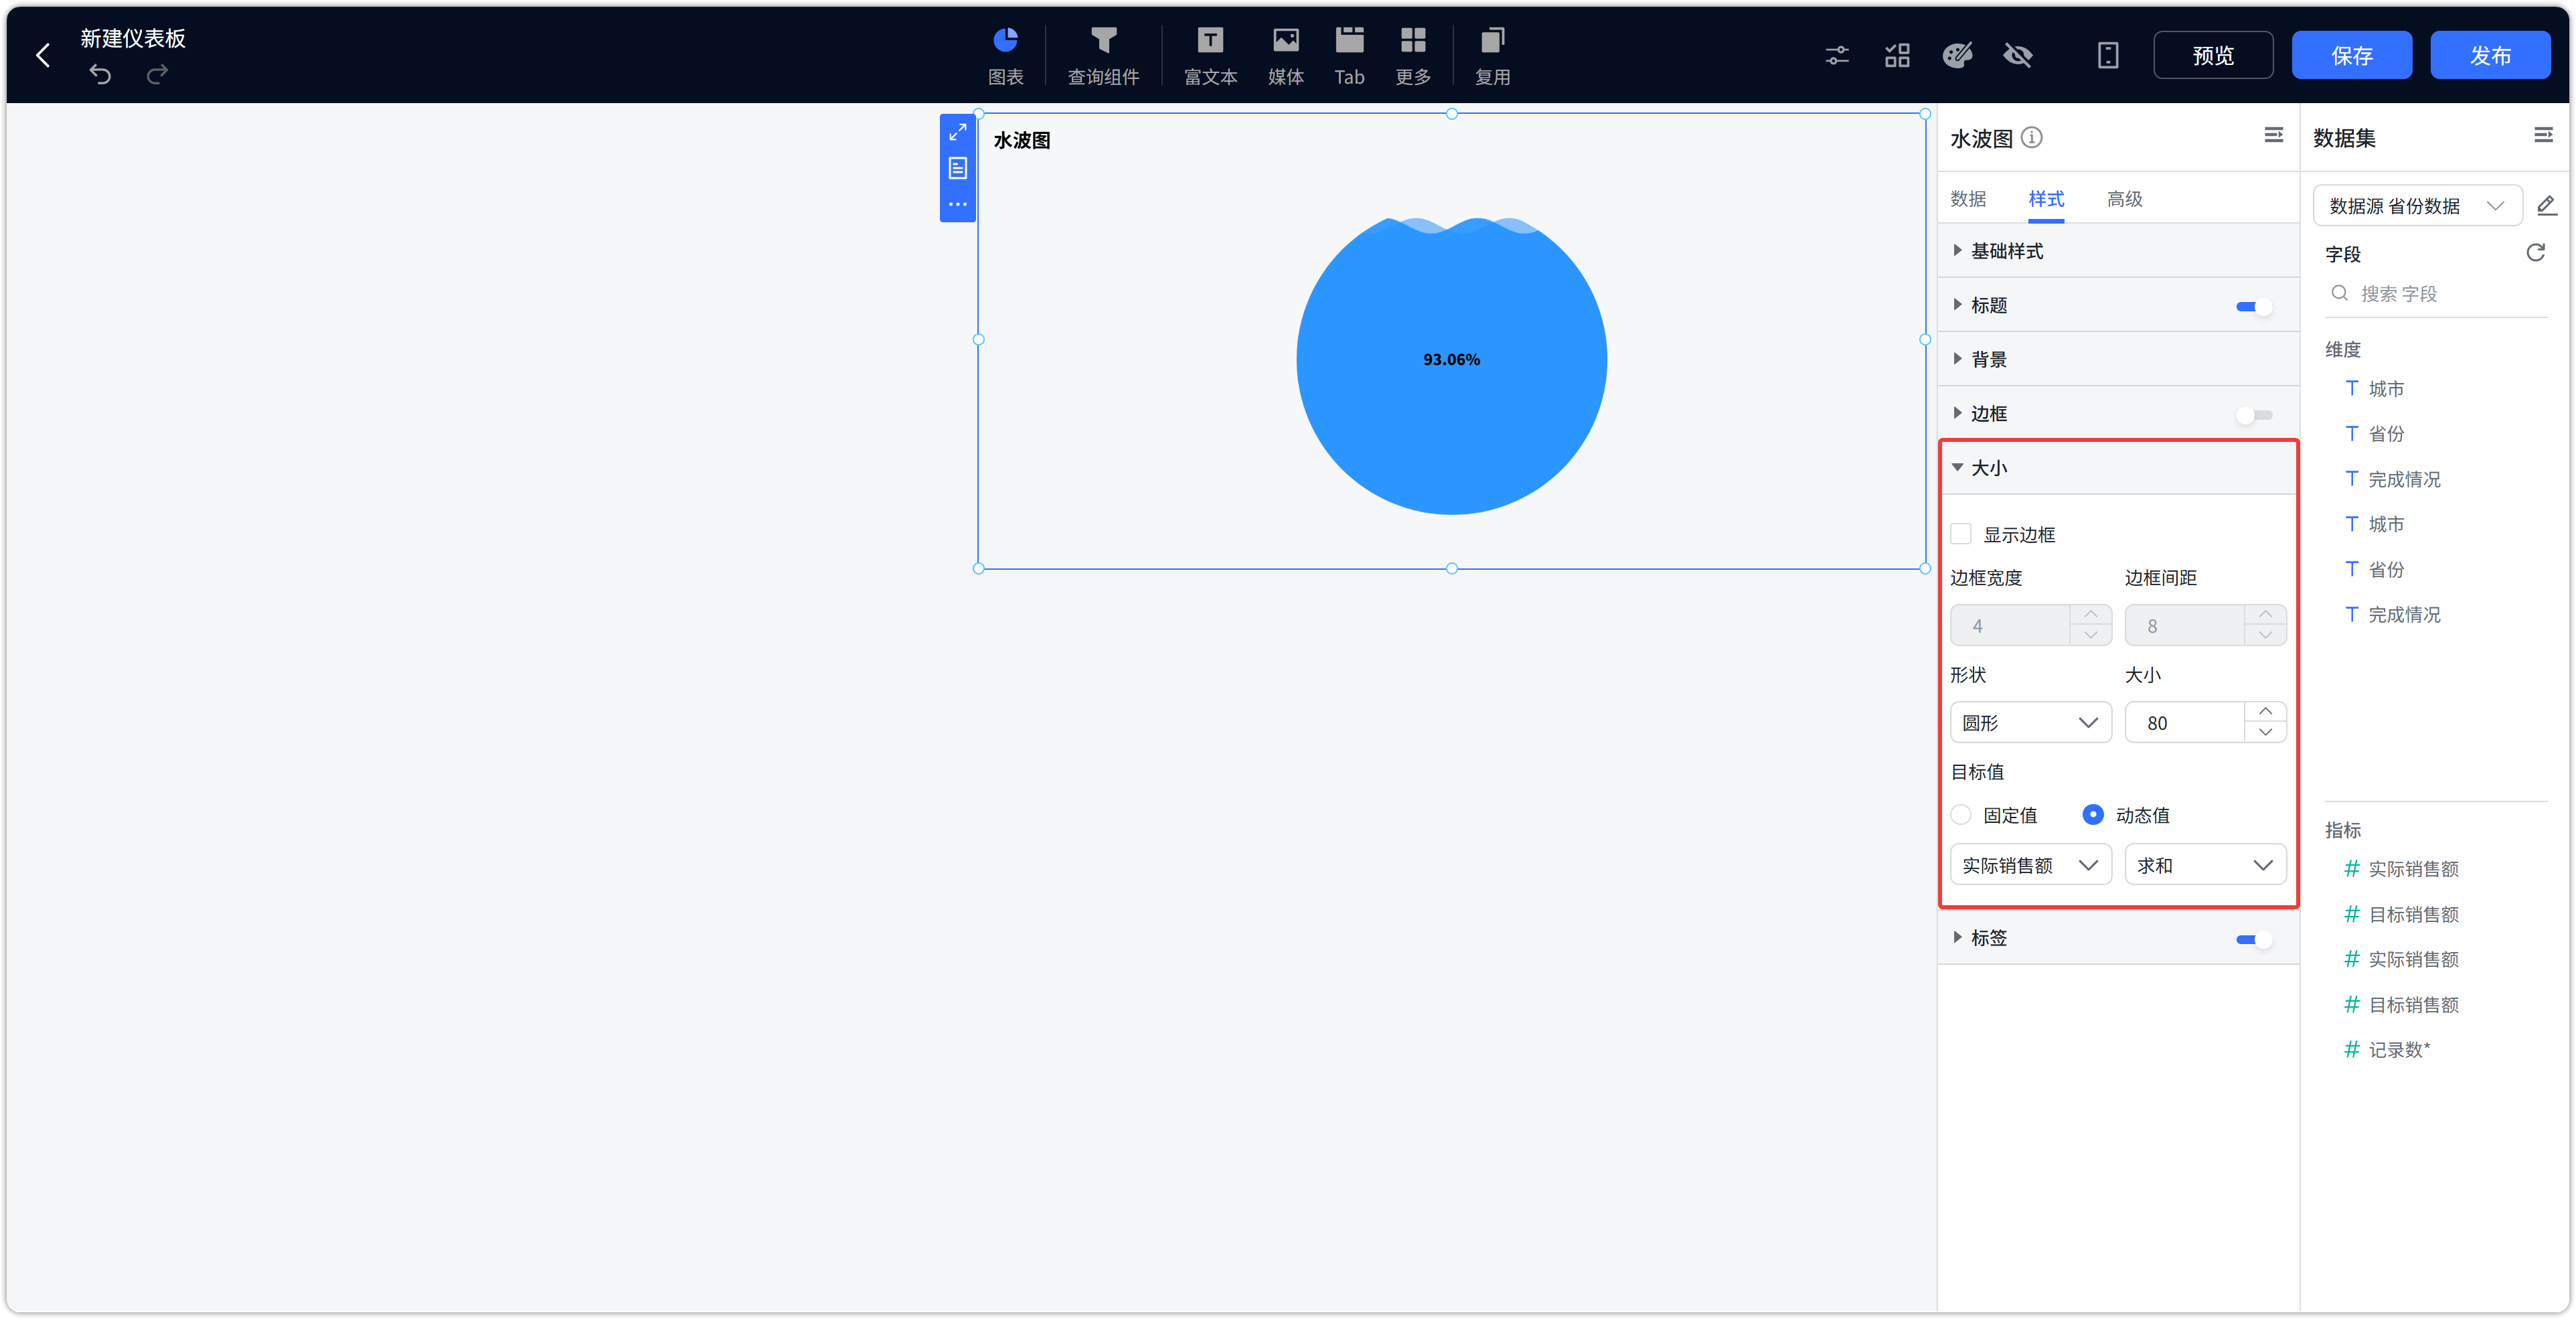Toggle the 标题 switch off
Image resolution: width=2576 pixels, height=1319 pixels.
2254,307
